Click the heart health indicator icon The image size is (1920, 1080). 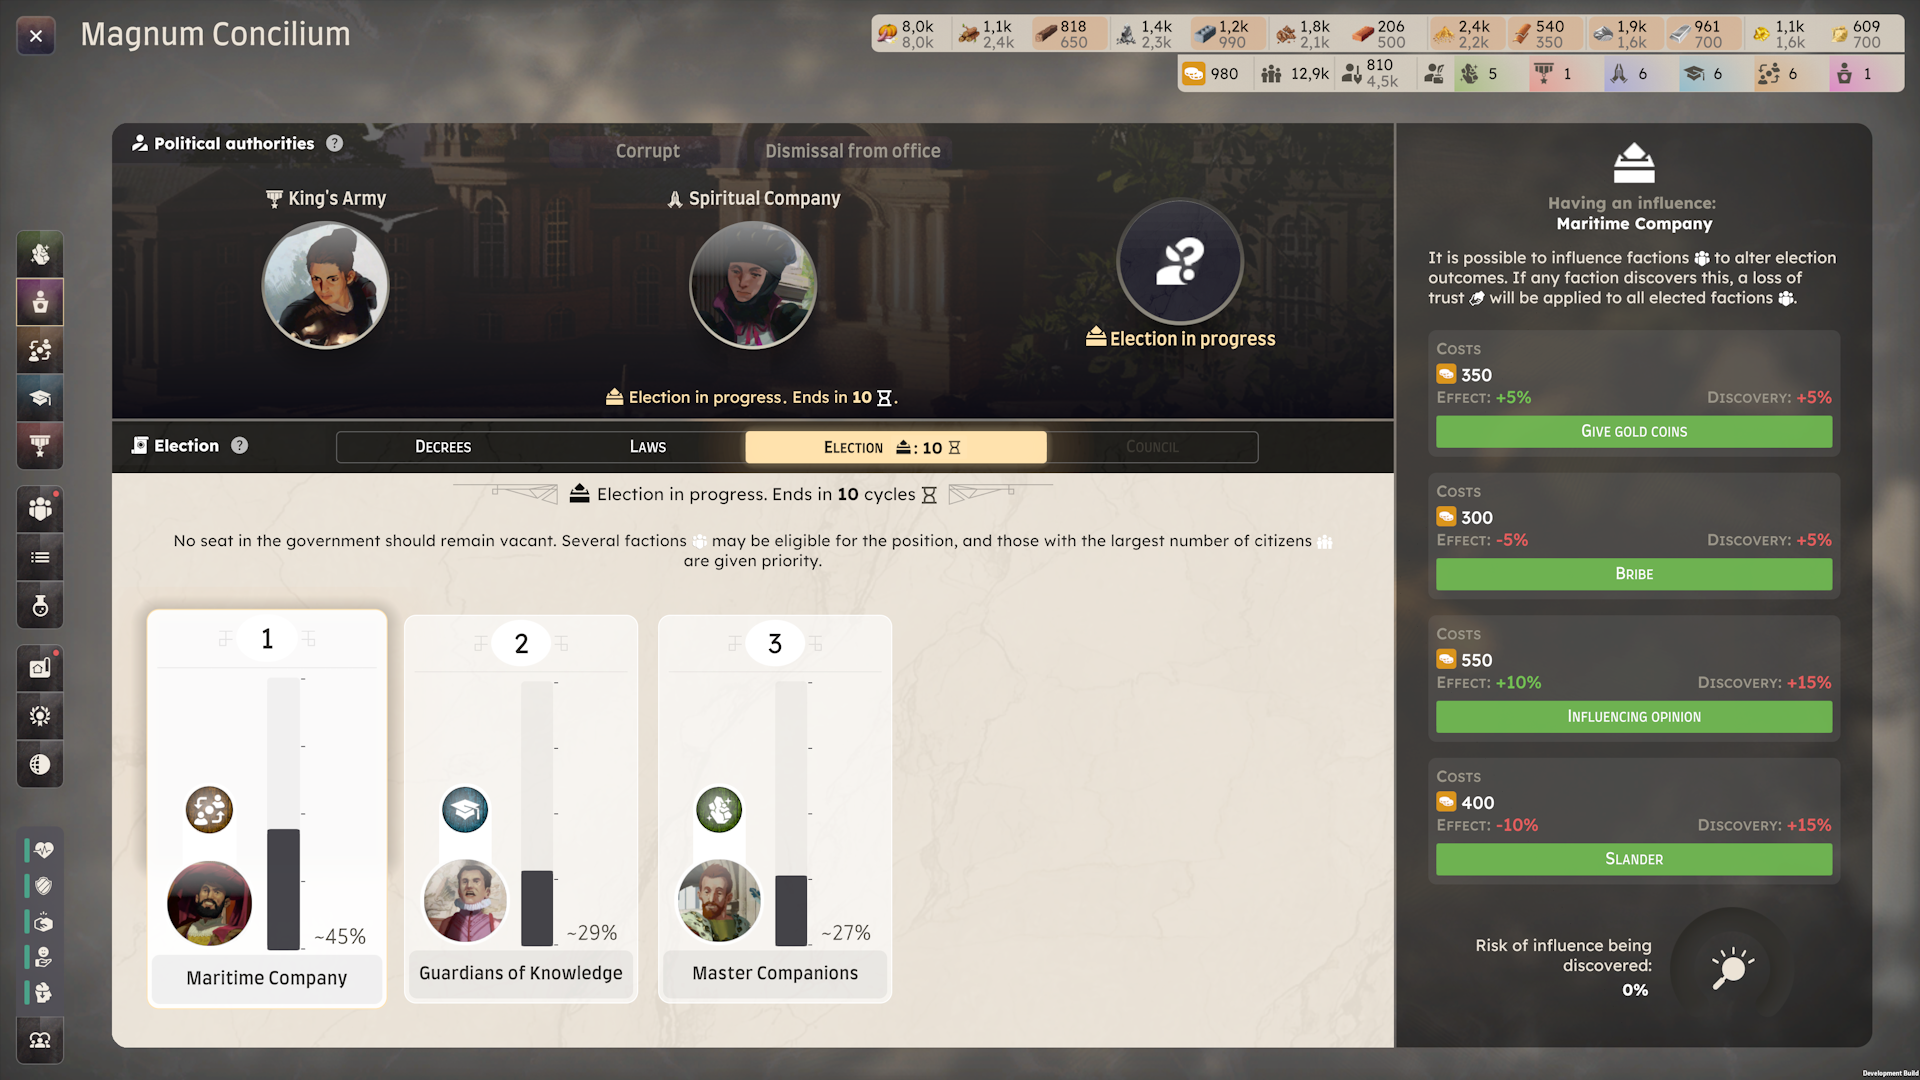click(43, 850)
